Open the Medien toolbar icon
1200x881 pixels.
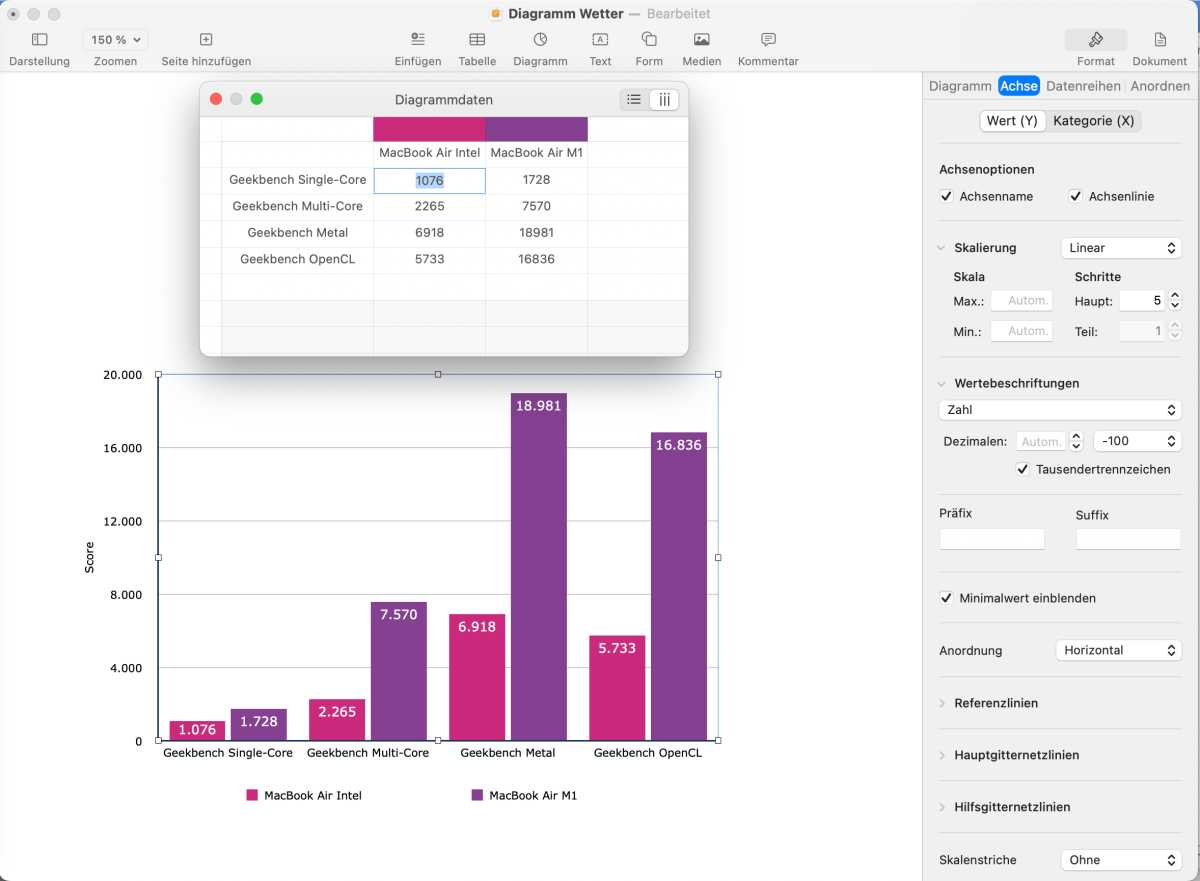tap(702, 40)
